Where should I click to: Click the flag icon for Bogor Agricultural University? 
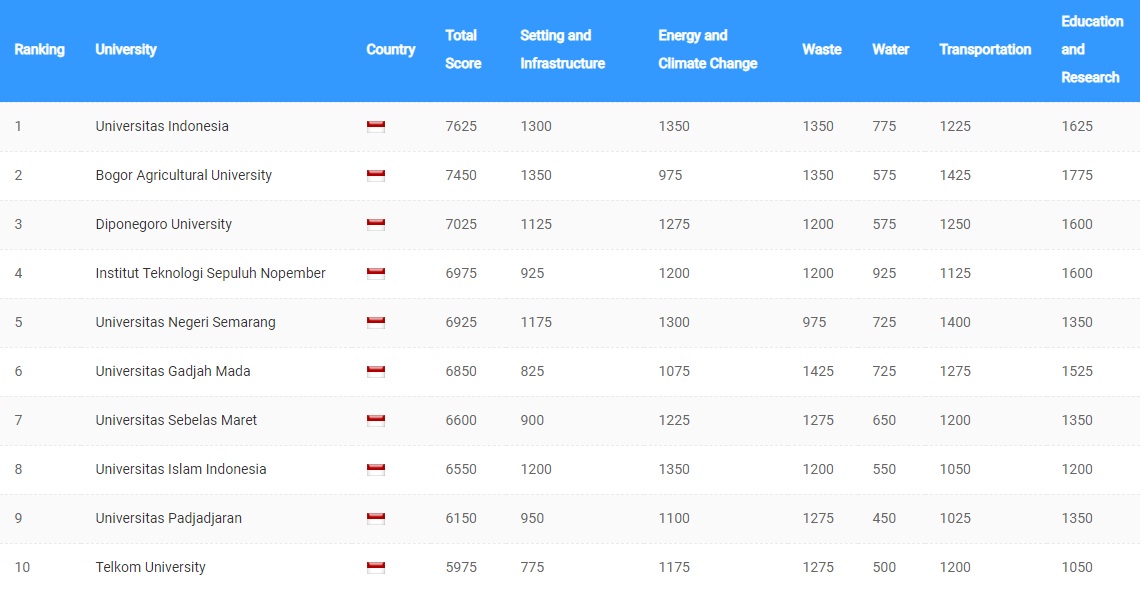click(376, 176)
